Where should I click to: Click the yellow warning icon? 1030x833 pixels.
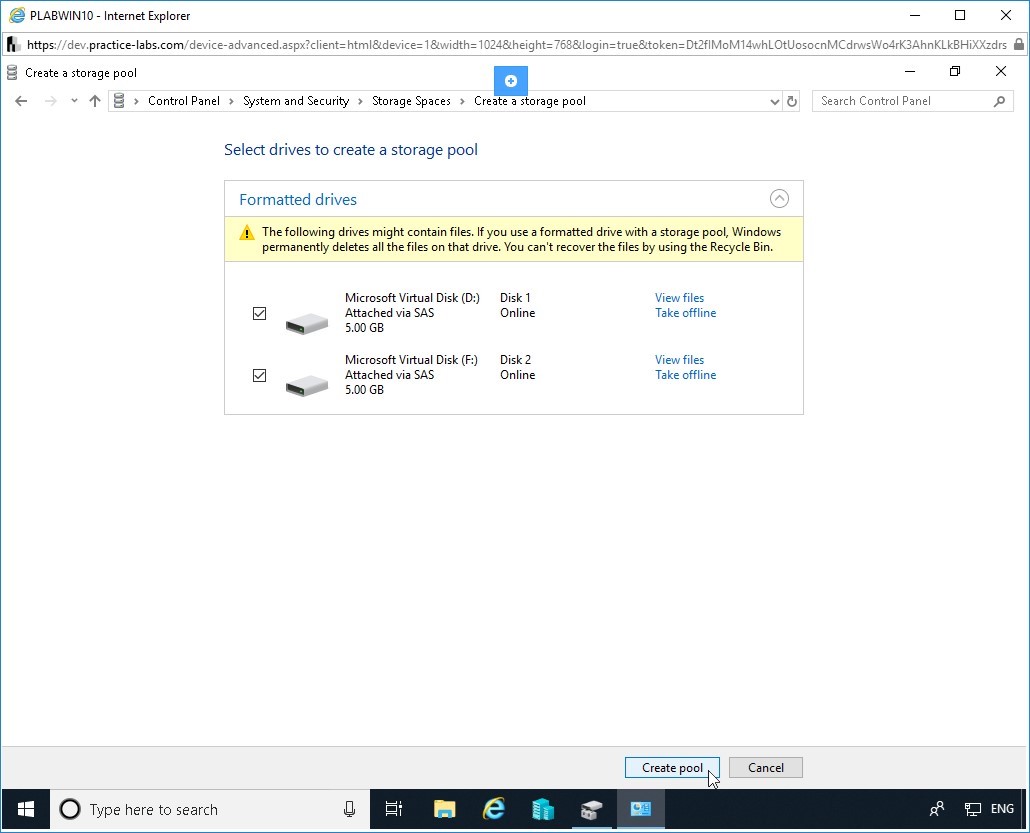coord(247,233)
